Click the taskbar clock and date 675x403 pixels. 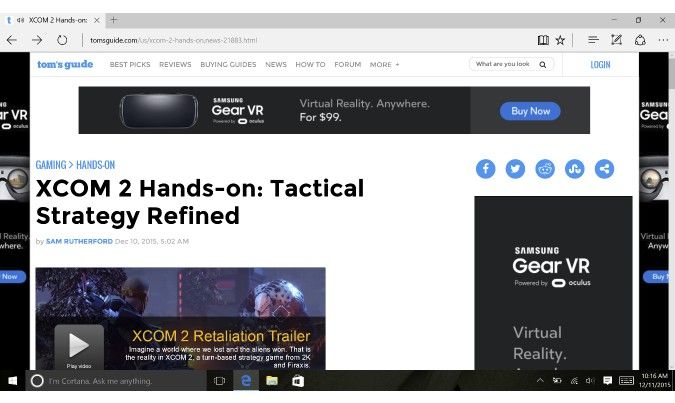coord(654,381)
